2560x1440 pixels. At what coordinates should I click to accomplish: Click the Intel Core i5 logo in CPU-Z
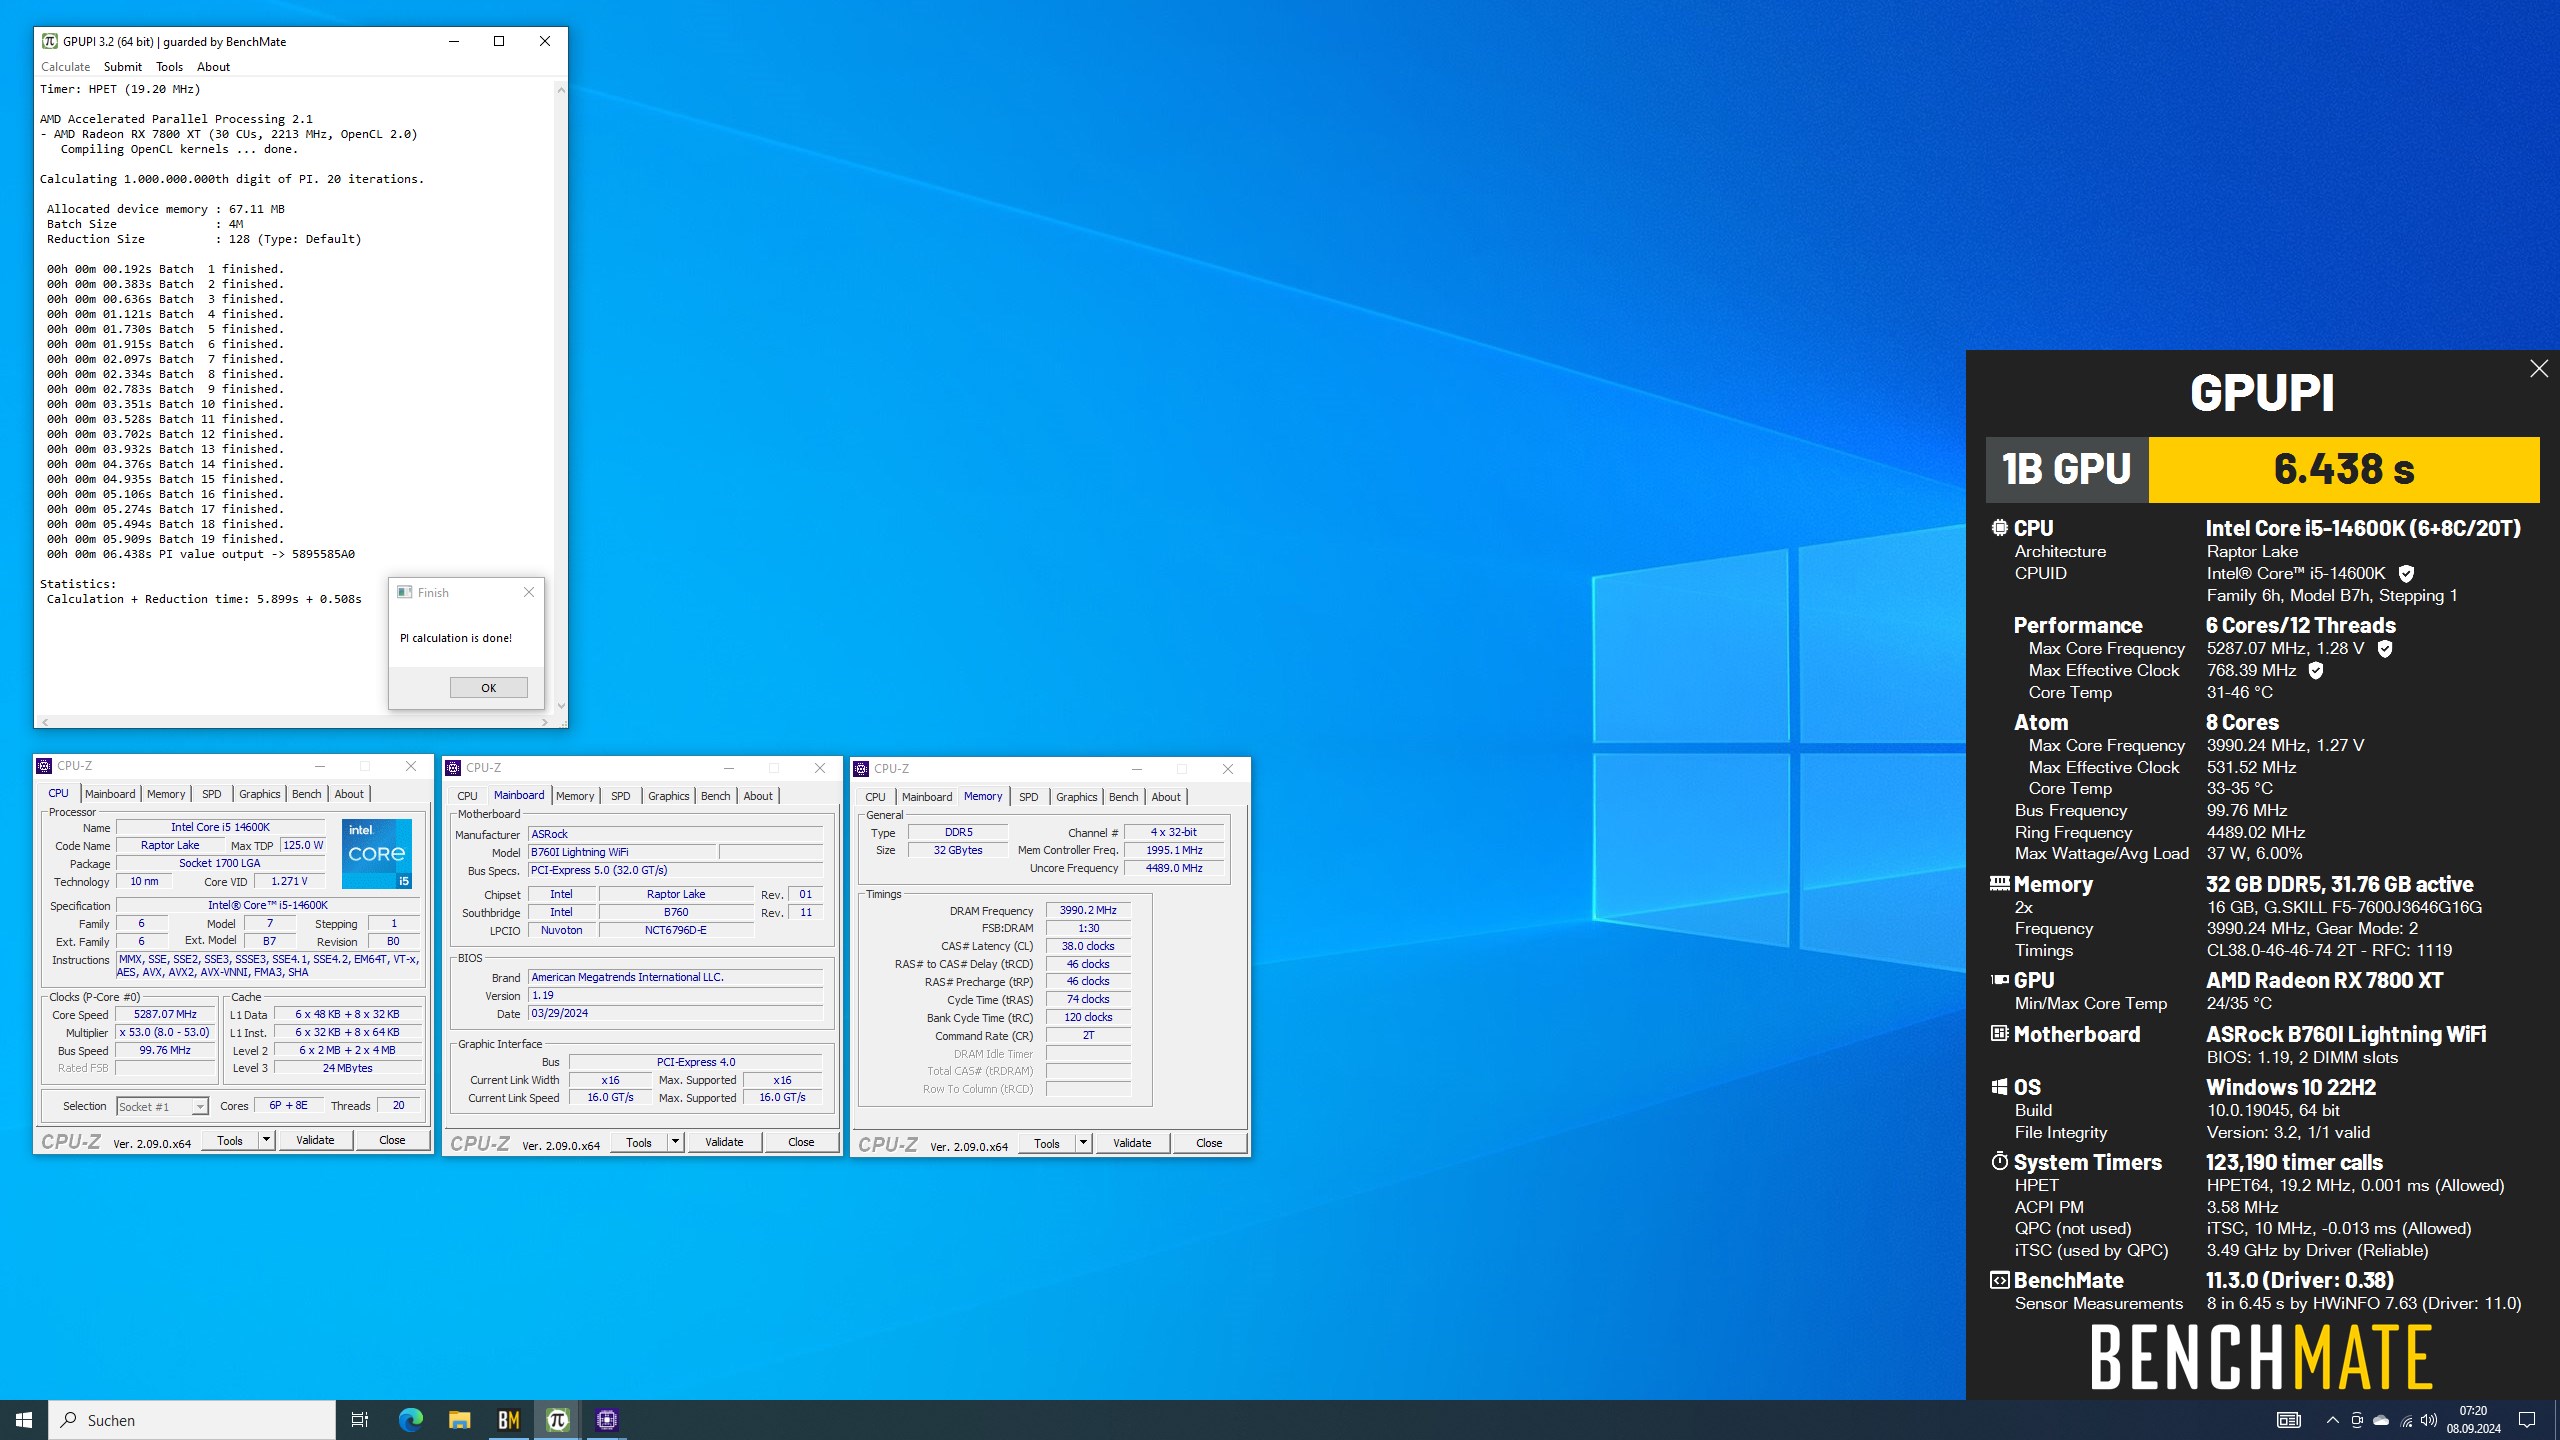[377, 854]
